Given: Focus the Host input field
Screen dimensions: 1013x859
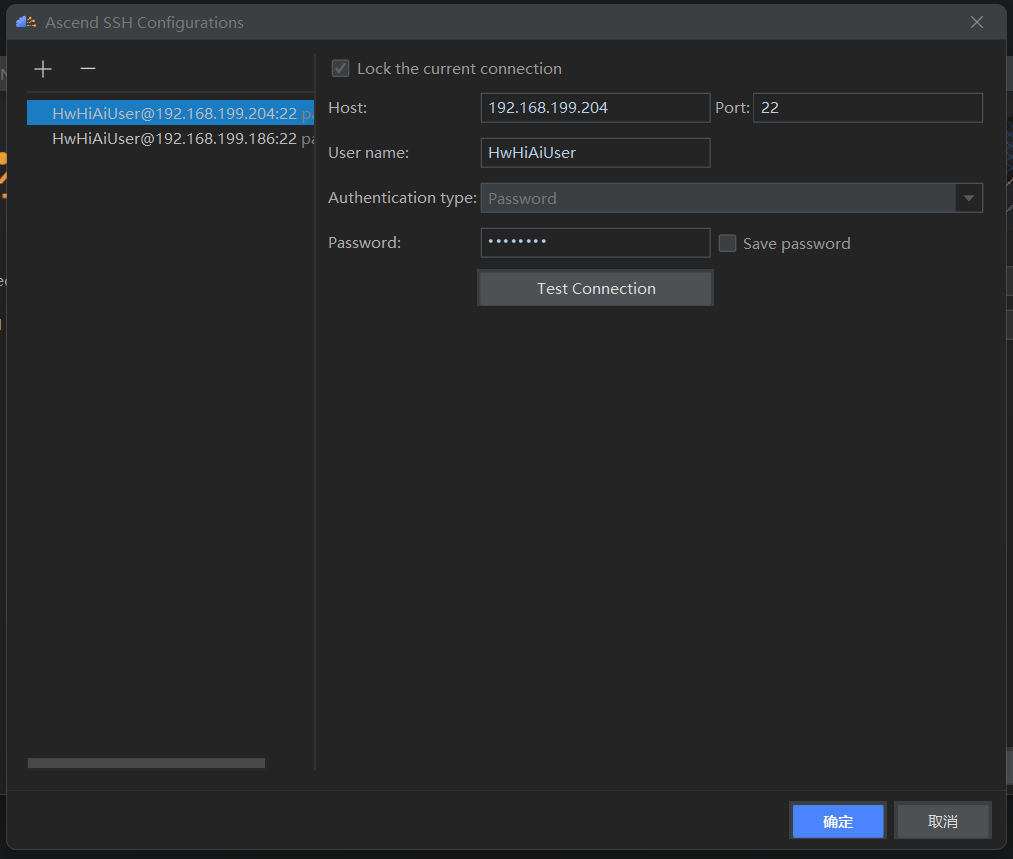Looking at the screenshot, I should click(x=595, y=108).
